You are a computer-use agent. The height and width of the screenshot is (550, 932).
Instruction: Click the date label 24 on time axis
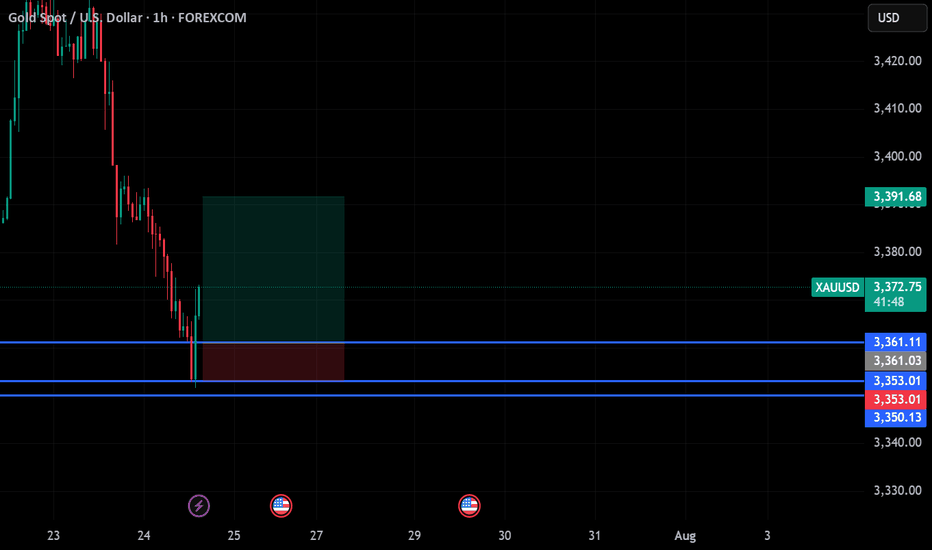click(144, 536)
